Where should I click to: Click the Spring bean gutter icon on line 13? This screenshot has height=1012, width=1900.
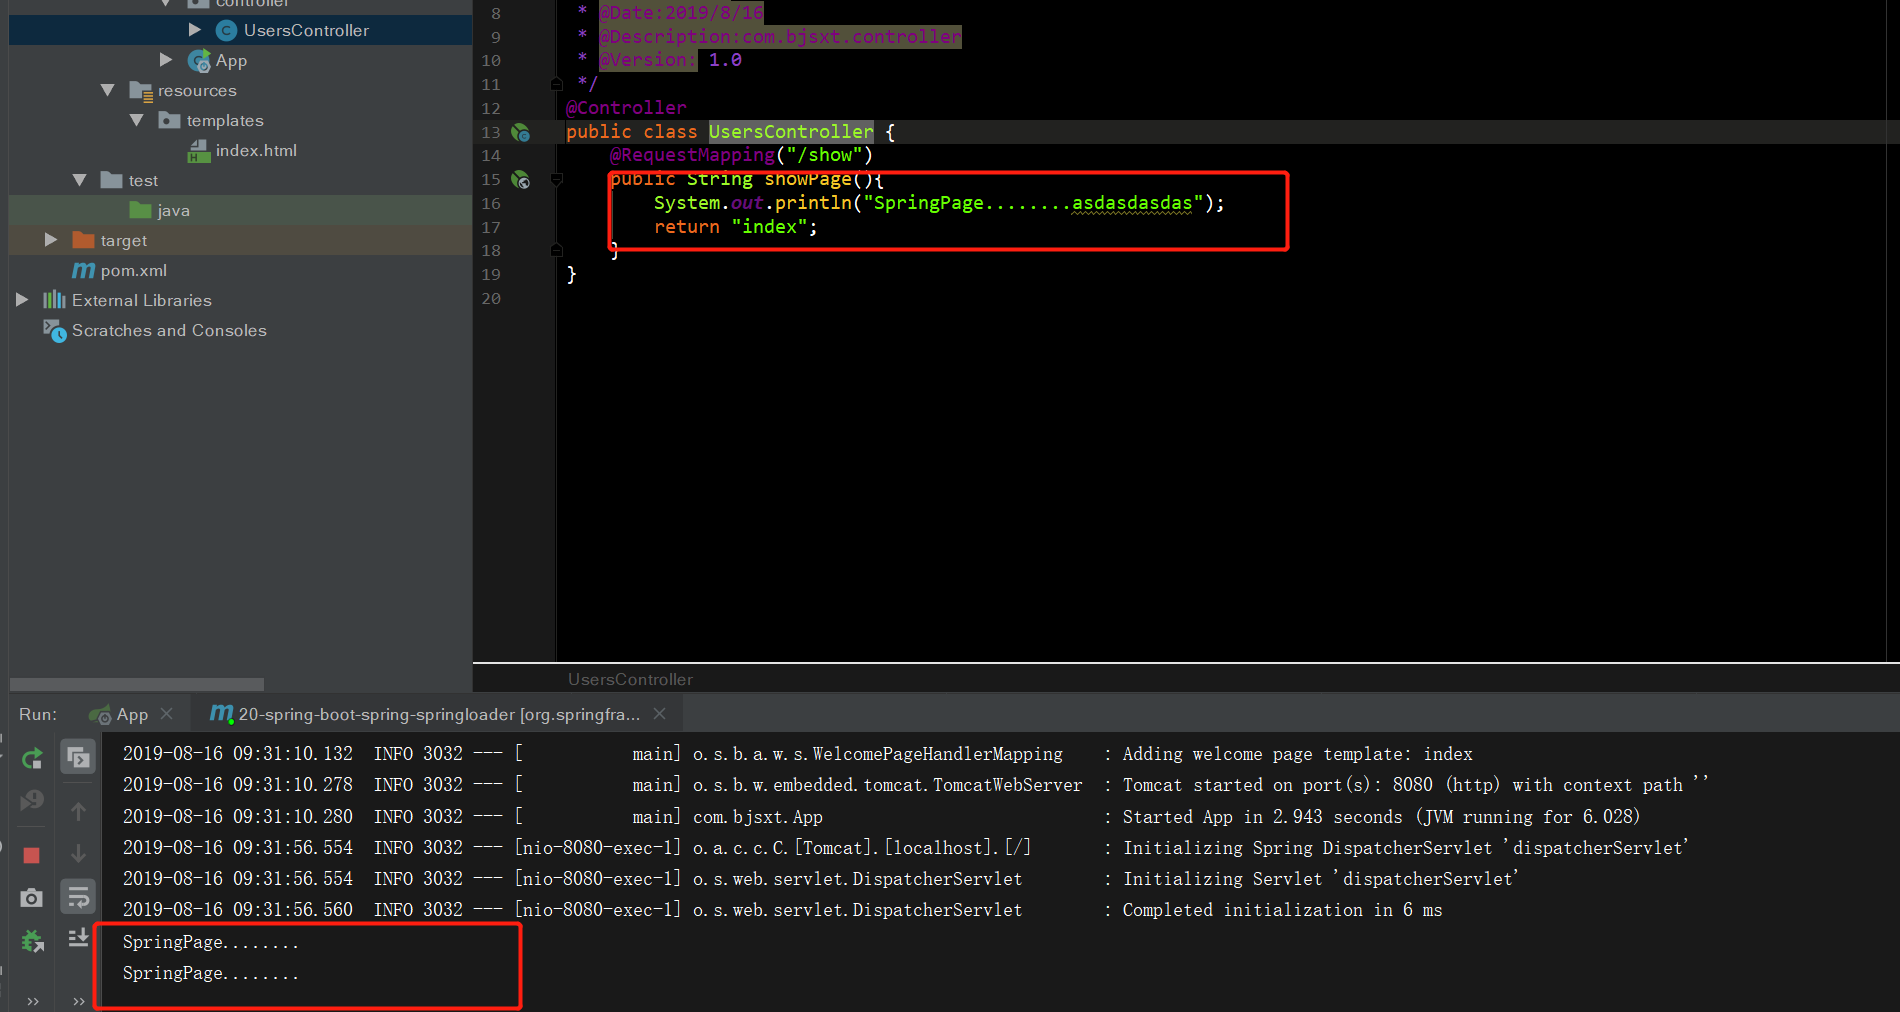click(521, 132)
